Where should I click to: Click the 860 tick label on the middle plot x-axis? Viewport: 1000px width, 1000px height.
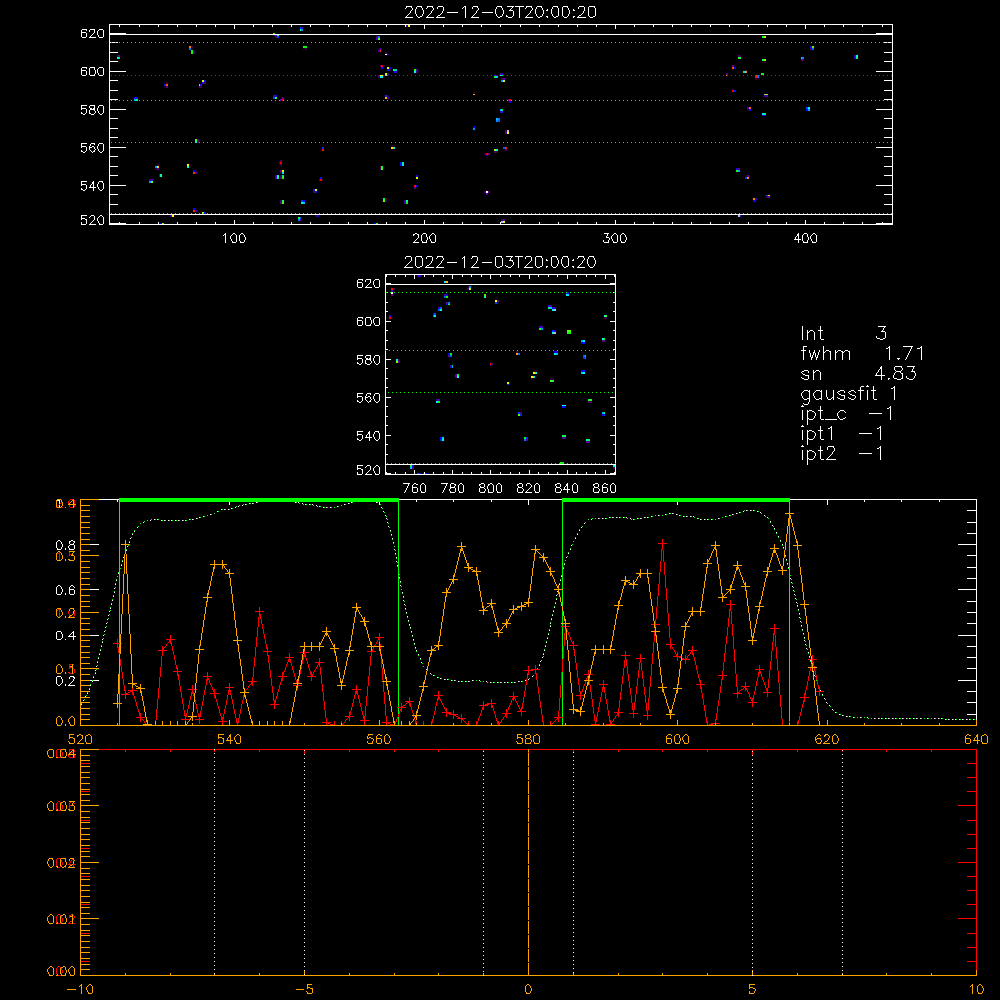coord(605,489)
